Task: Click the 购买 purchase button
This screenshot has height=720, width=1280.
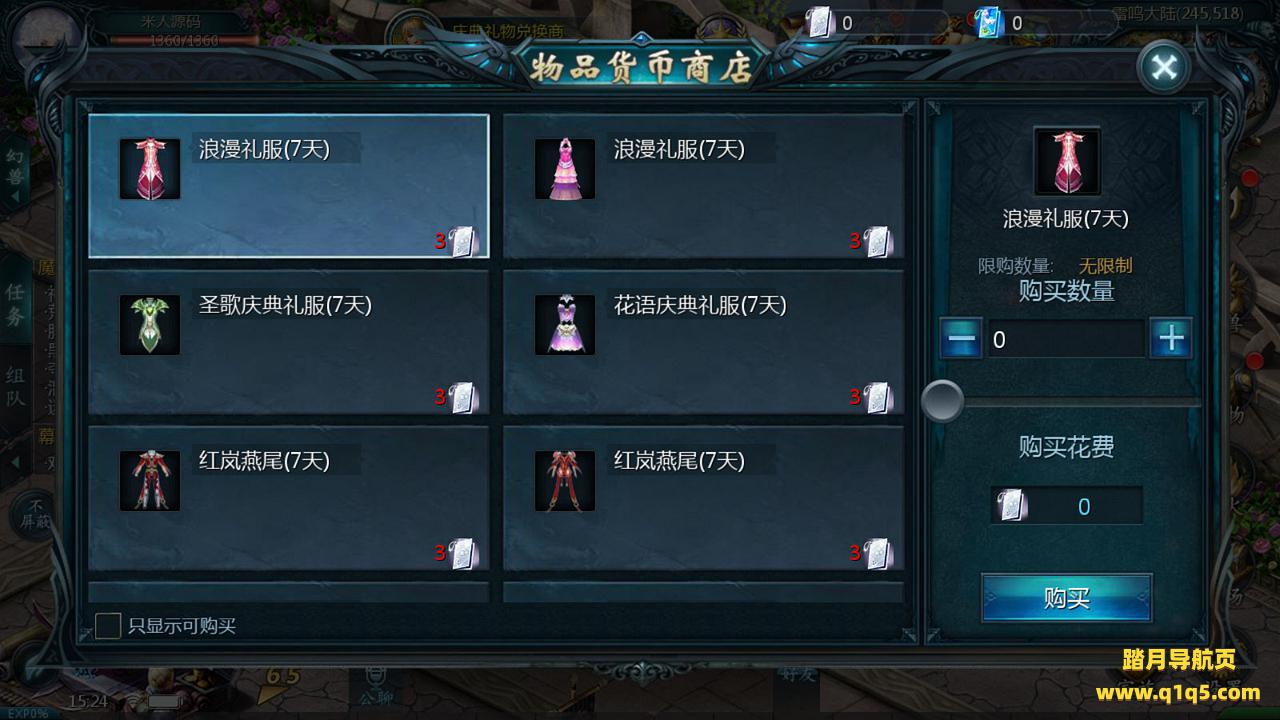Action: point(1067,598)
